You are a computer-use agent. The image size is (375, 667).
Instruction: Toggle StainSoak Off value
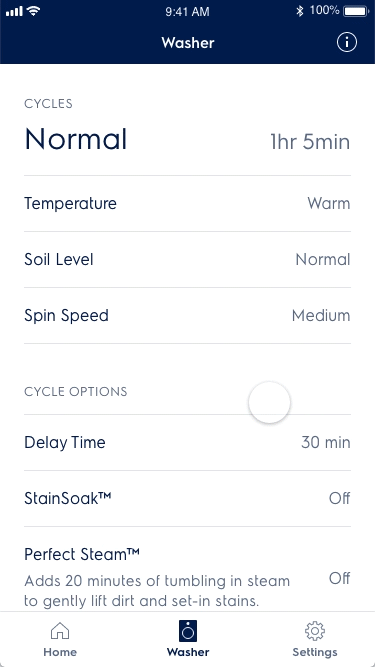coord(339,498)
